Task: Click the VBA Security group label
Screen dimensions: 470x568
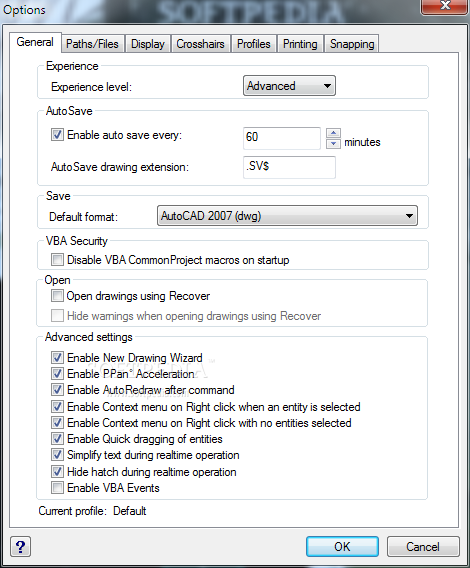Action: pos(77,241)
